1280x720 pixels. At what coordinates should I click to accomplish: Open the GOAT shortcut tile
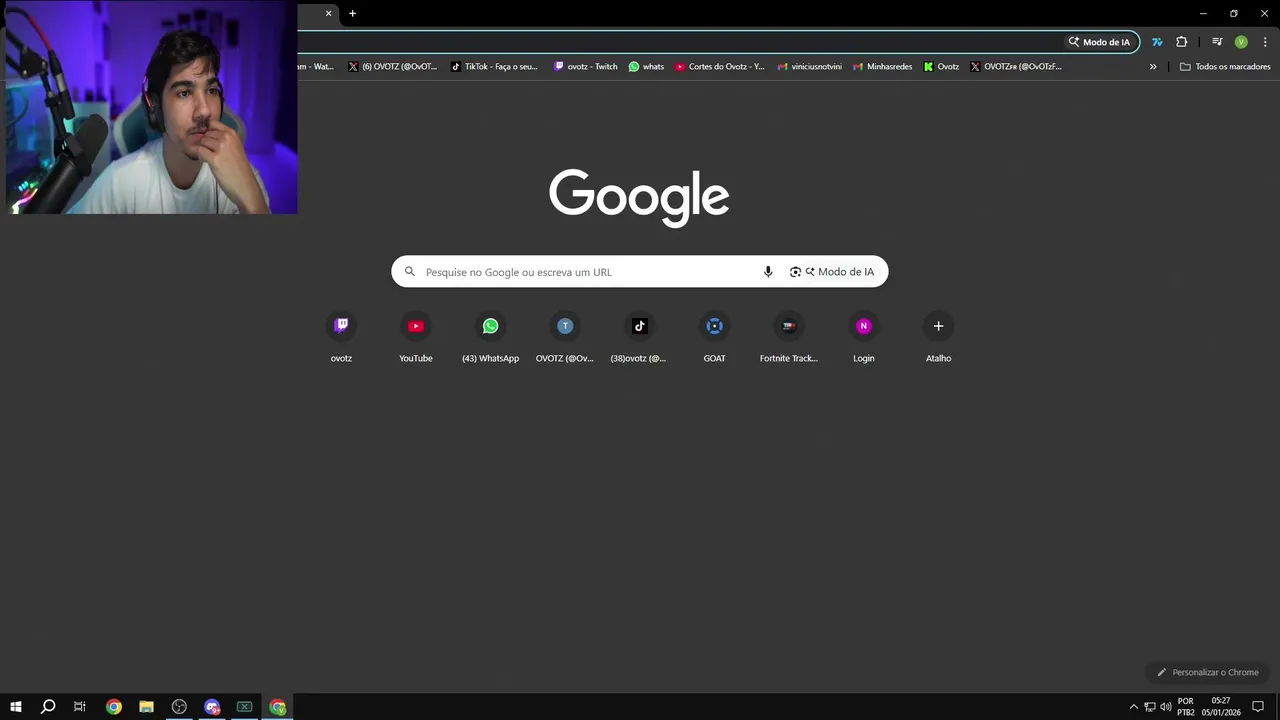pos(714,338)
